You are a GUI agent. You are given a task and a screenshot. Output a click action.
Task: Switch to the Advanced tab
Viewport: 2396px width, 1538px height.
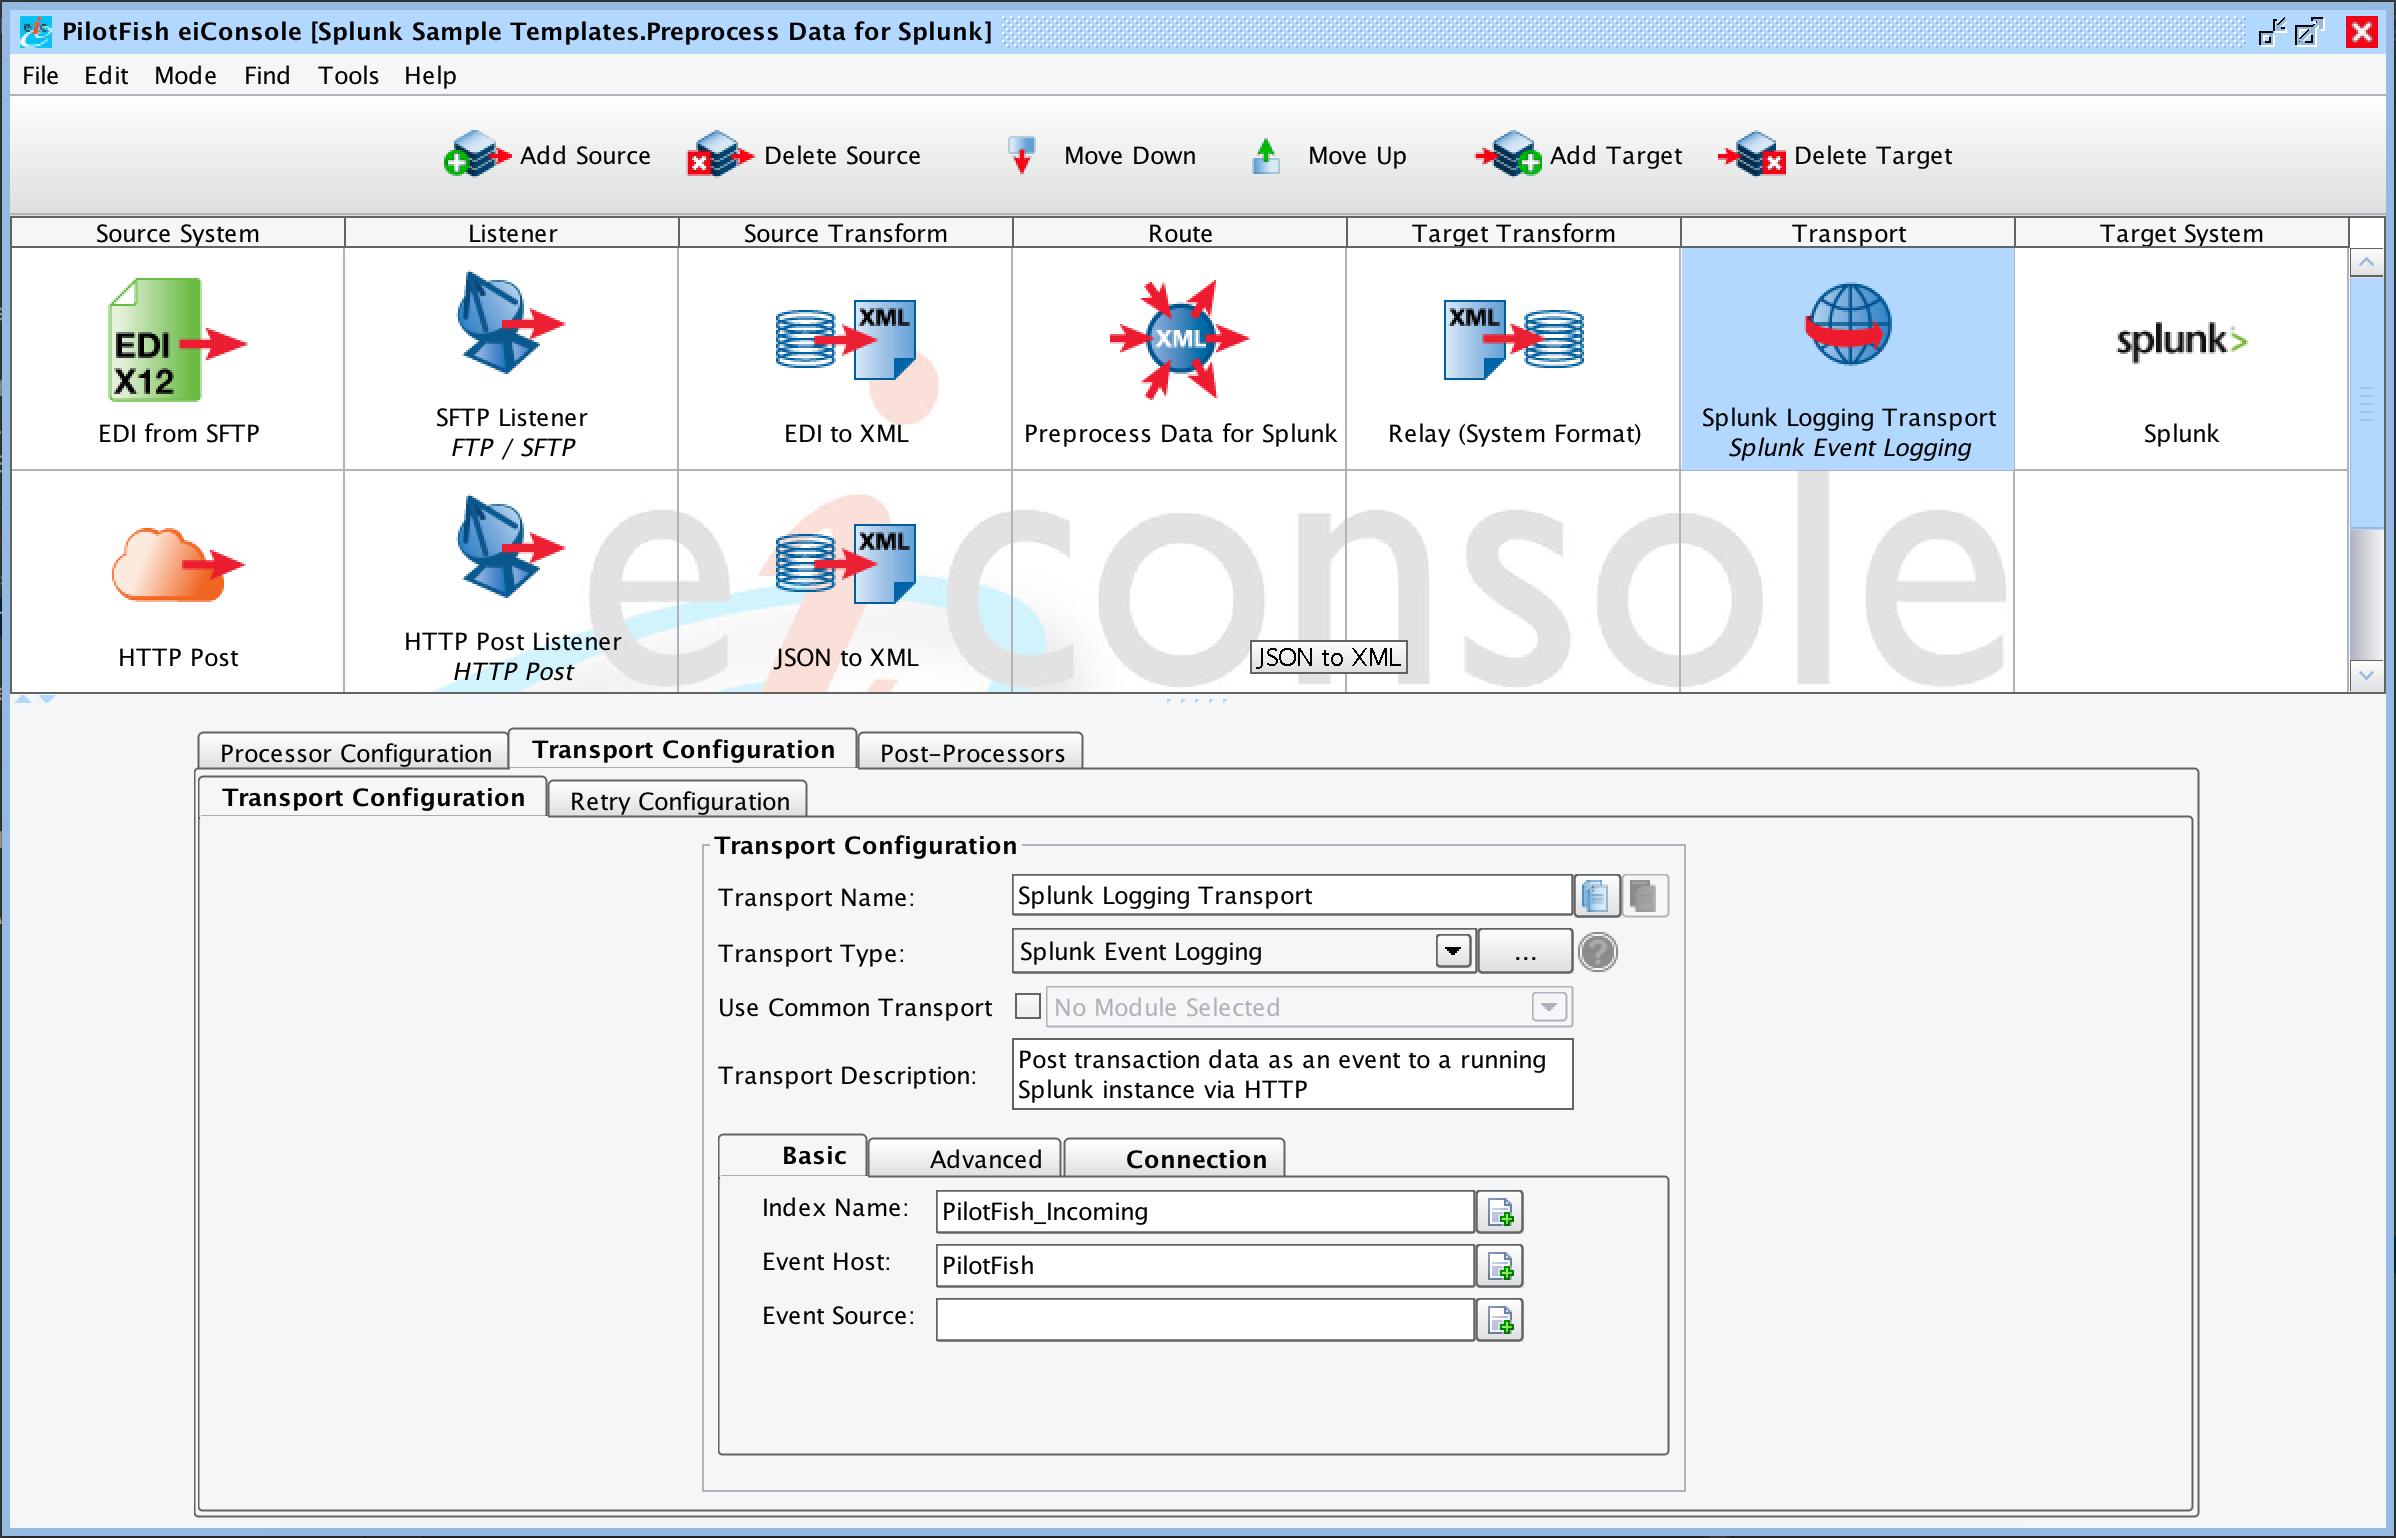pos(966,1159)
